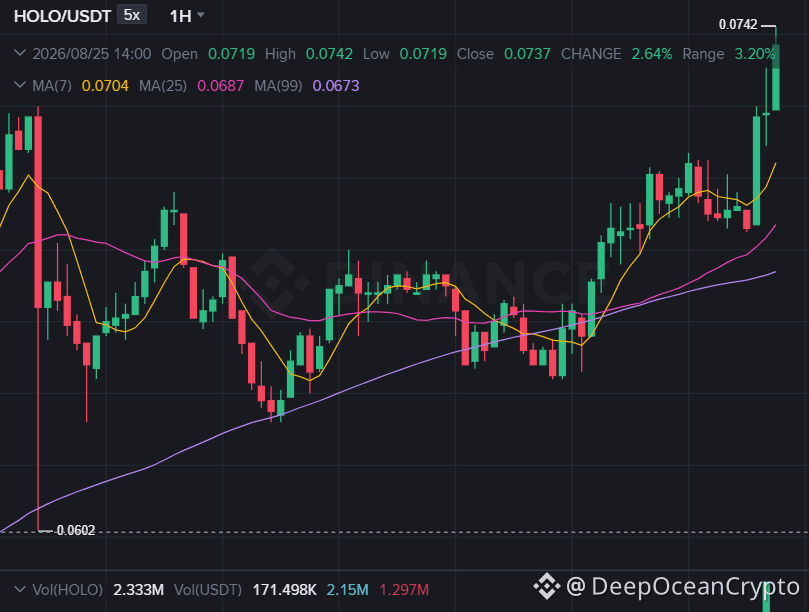Click the HOLO/USDT pair title

point(62,16)
